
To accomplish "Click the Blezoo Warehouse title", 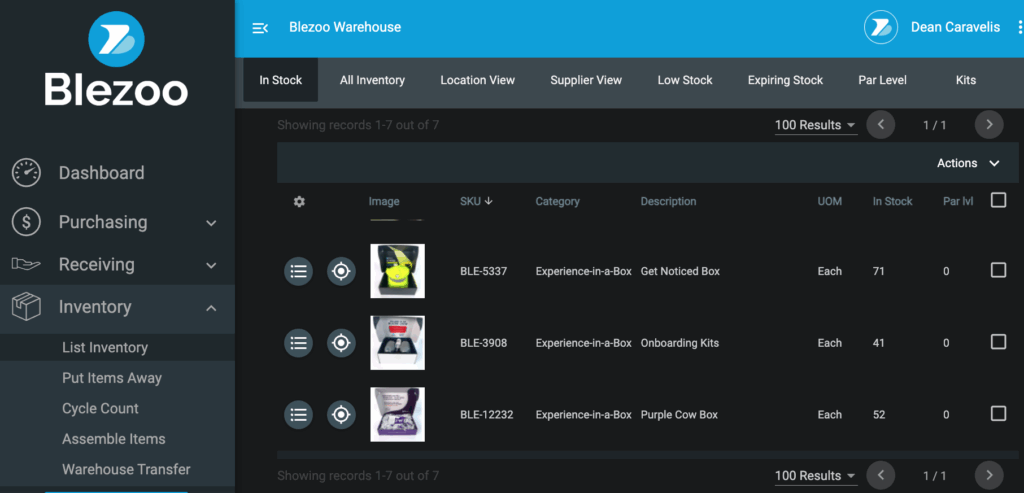I will point(345,27).
